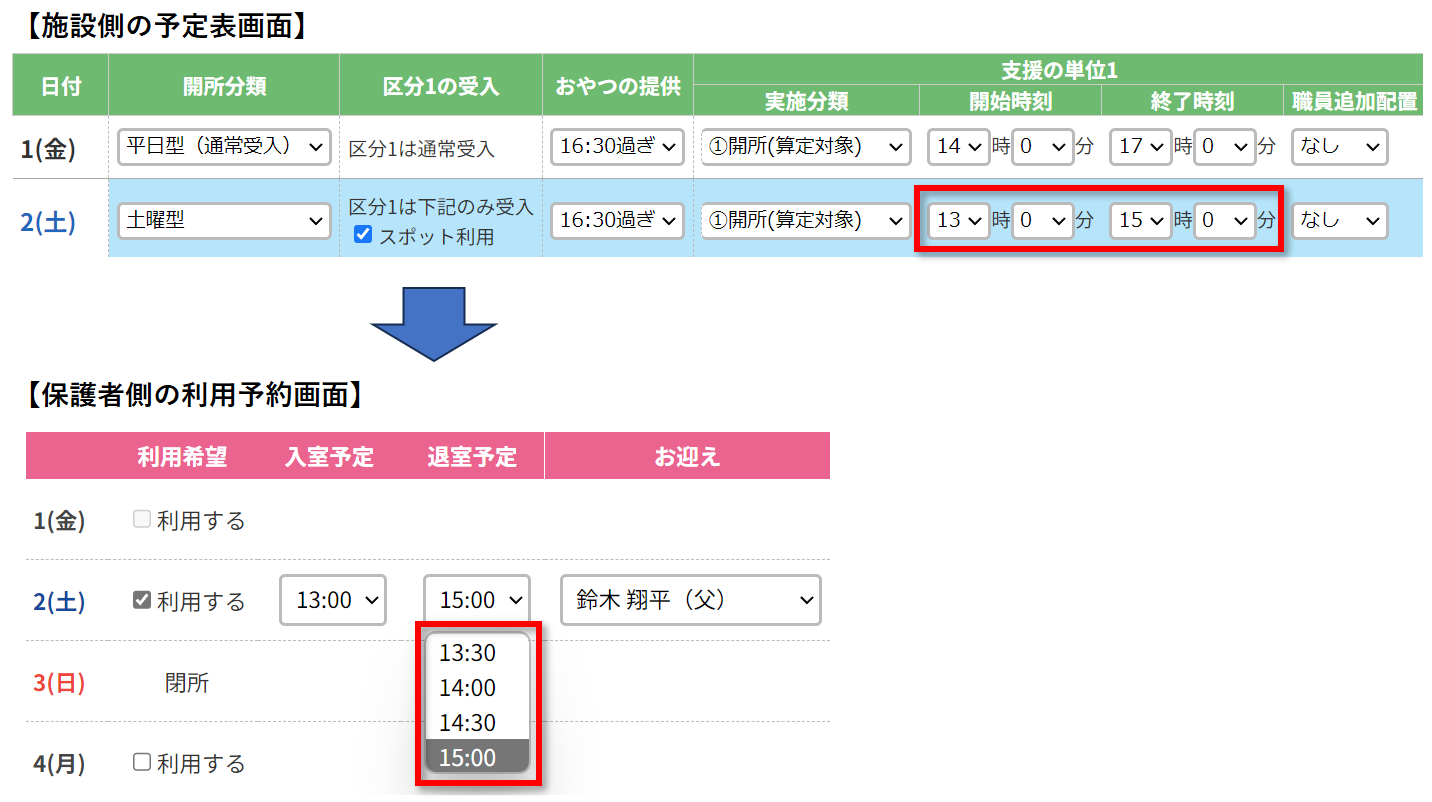Open 職員追加配置 dropdown for 1(金)
The height and width of the screenshot is (802, 1432).
click(x=1339, y=147)
